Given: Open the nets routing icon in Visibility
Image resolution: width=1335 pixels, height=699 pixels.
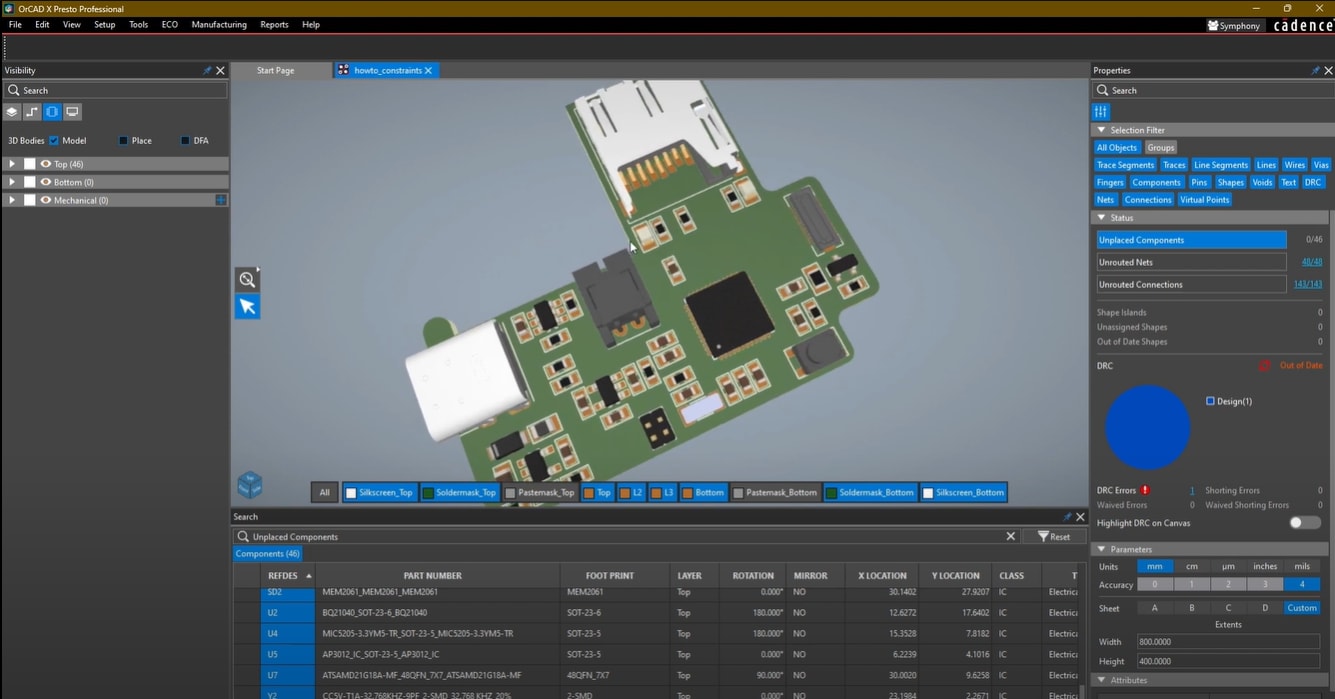Looking at the screenshot, I should click(32, 112).
